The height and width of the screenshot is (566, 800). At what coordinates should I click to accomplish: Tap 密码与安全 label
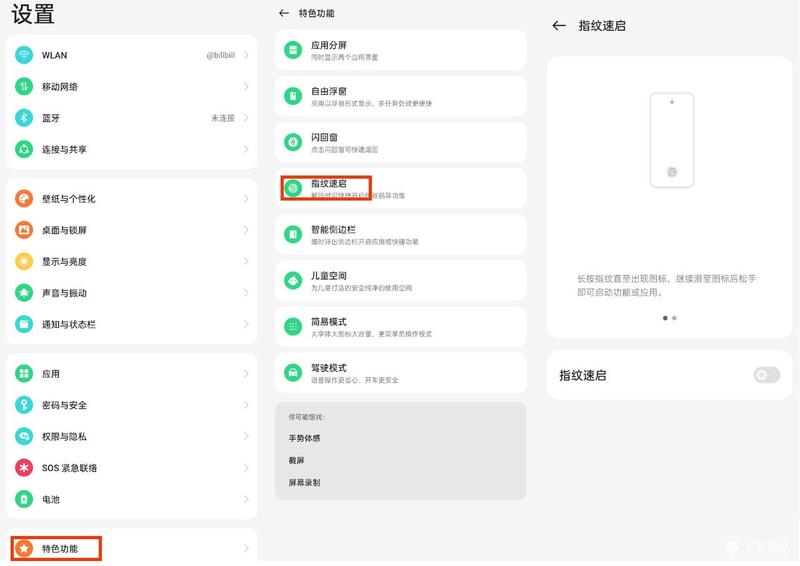tap(64, 405)
